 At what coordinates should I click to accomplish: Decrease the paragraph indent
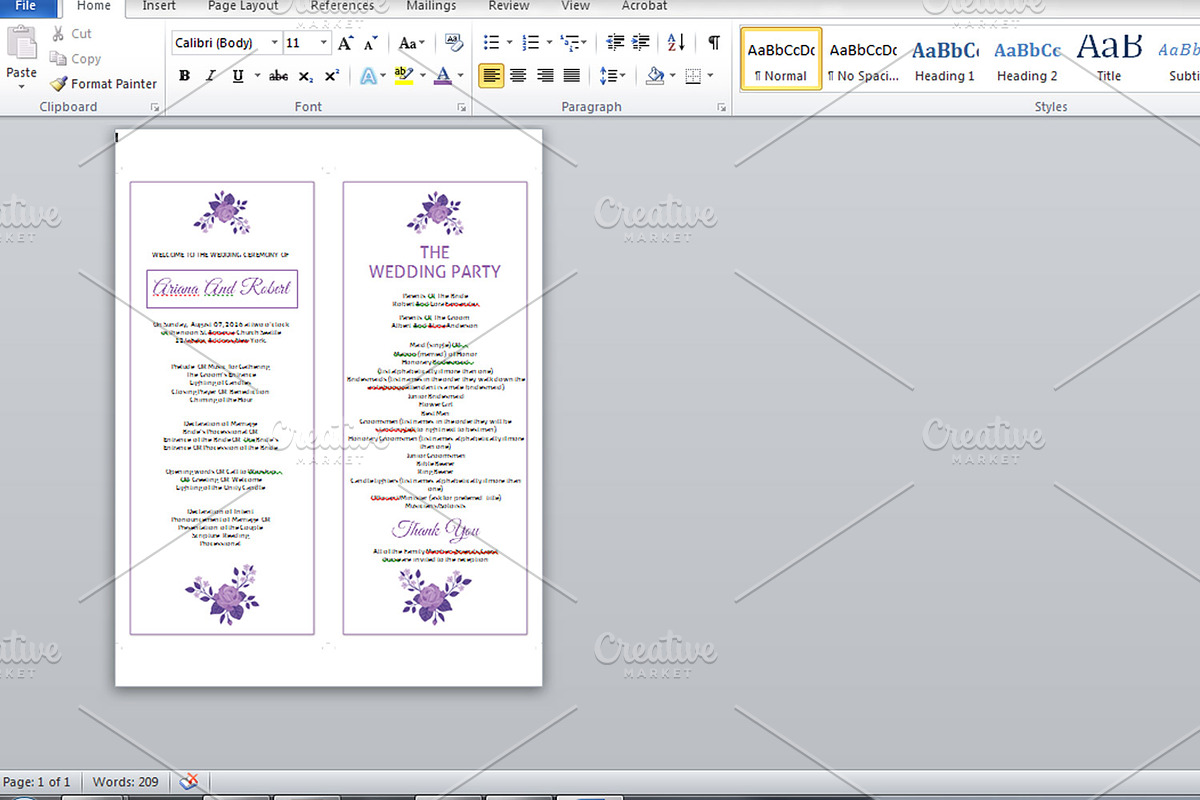(x=615, y=43)
